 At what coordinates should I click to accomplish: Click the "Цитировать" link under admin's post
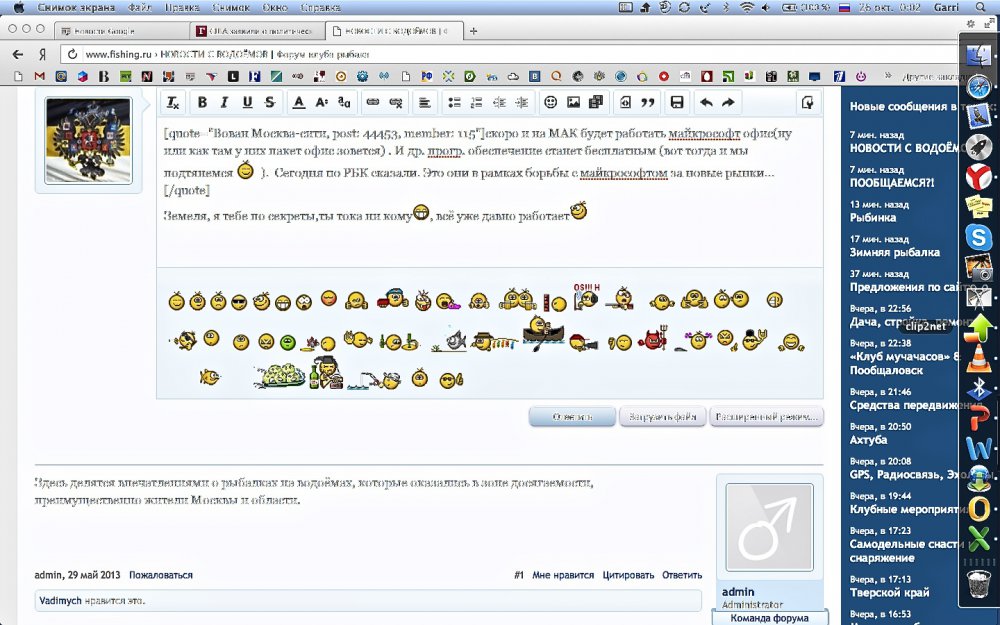627,575
